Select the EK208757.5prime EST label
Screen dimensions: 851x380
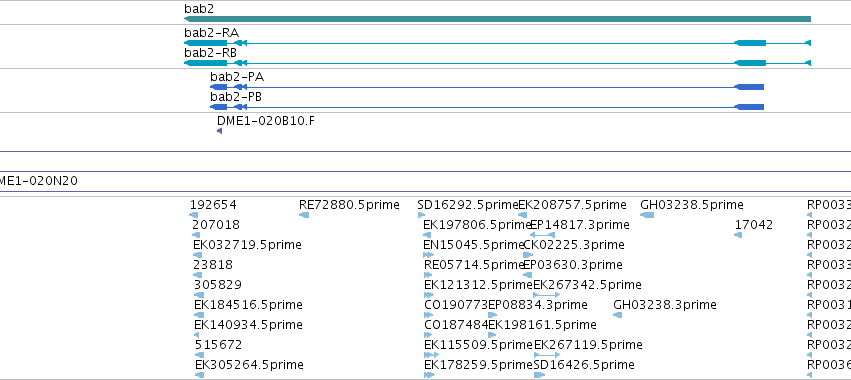tap(573, 205)
